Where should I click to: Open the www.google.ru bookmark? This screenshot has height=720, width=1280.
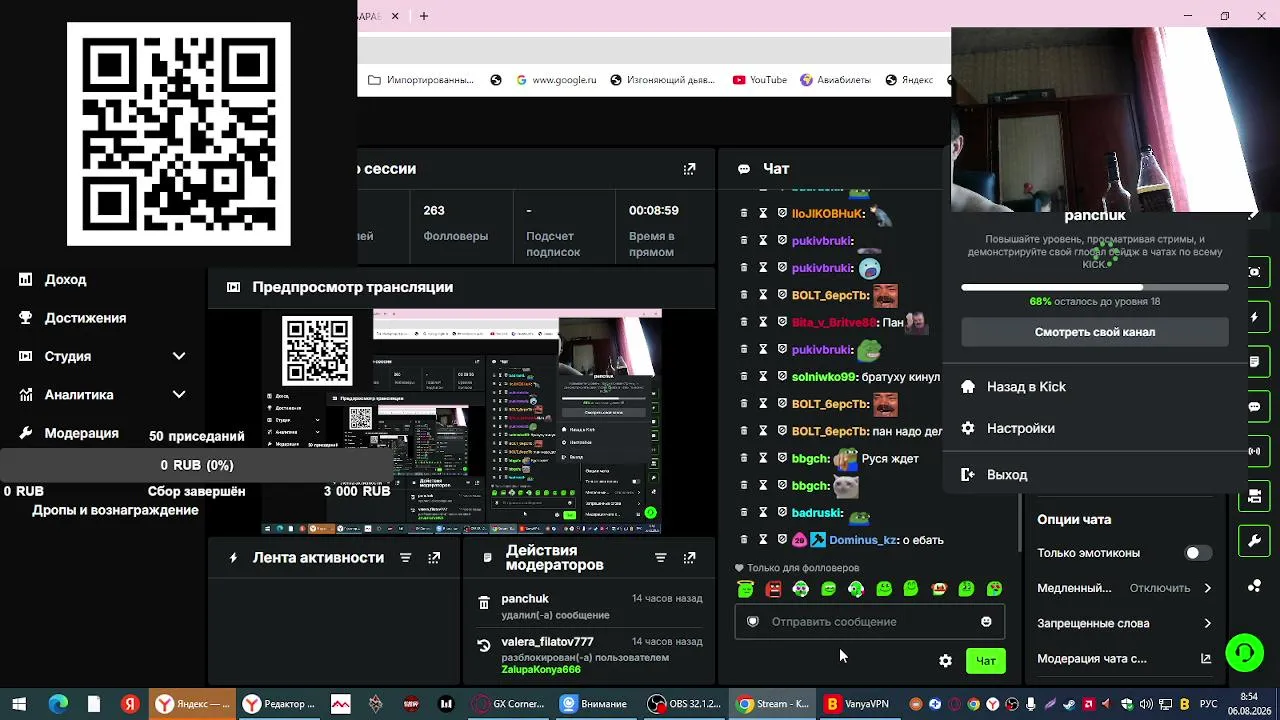(x=557, y=80)
